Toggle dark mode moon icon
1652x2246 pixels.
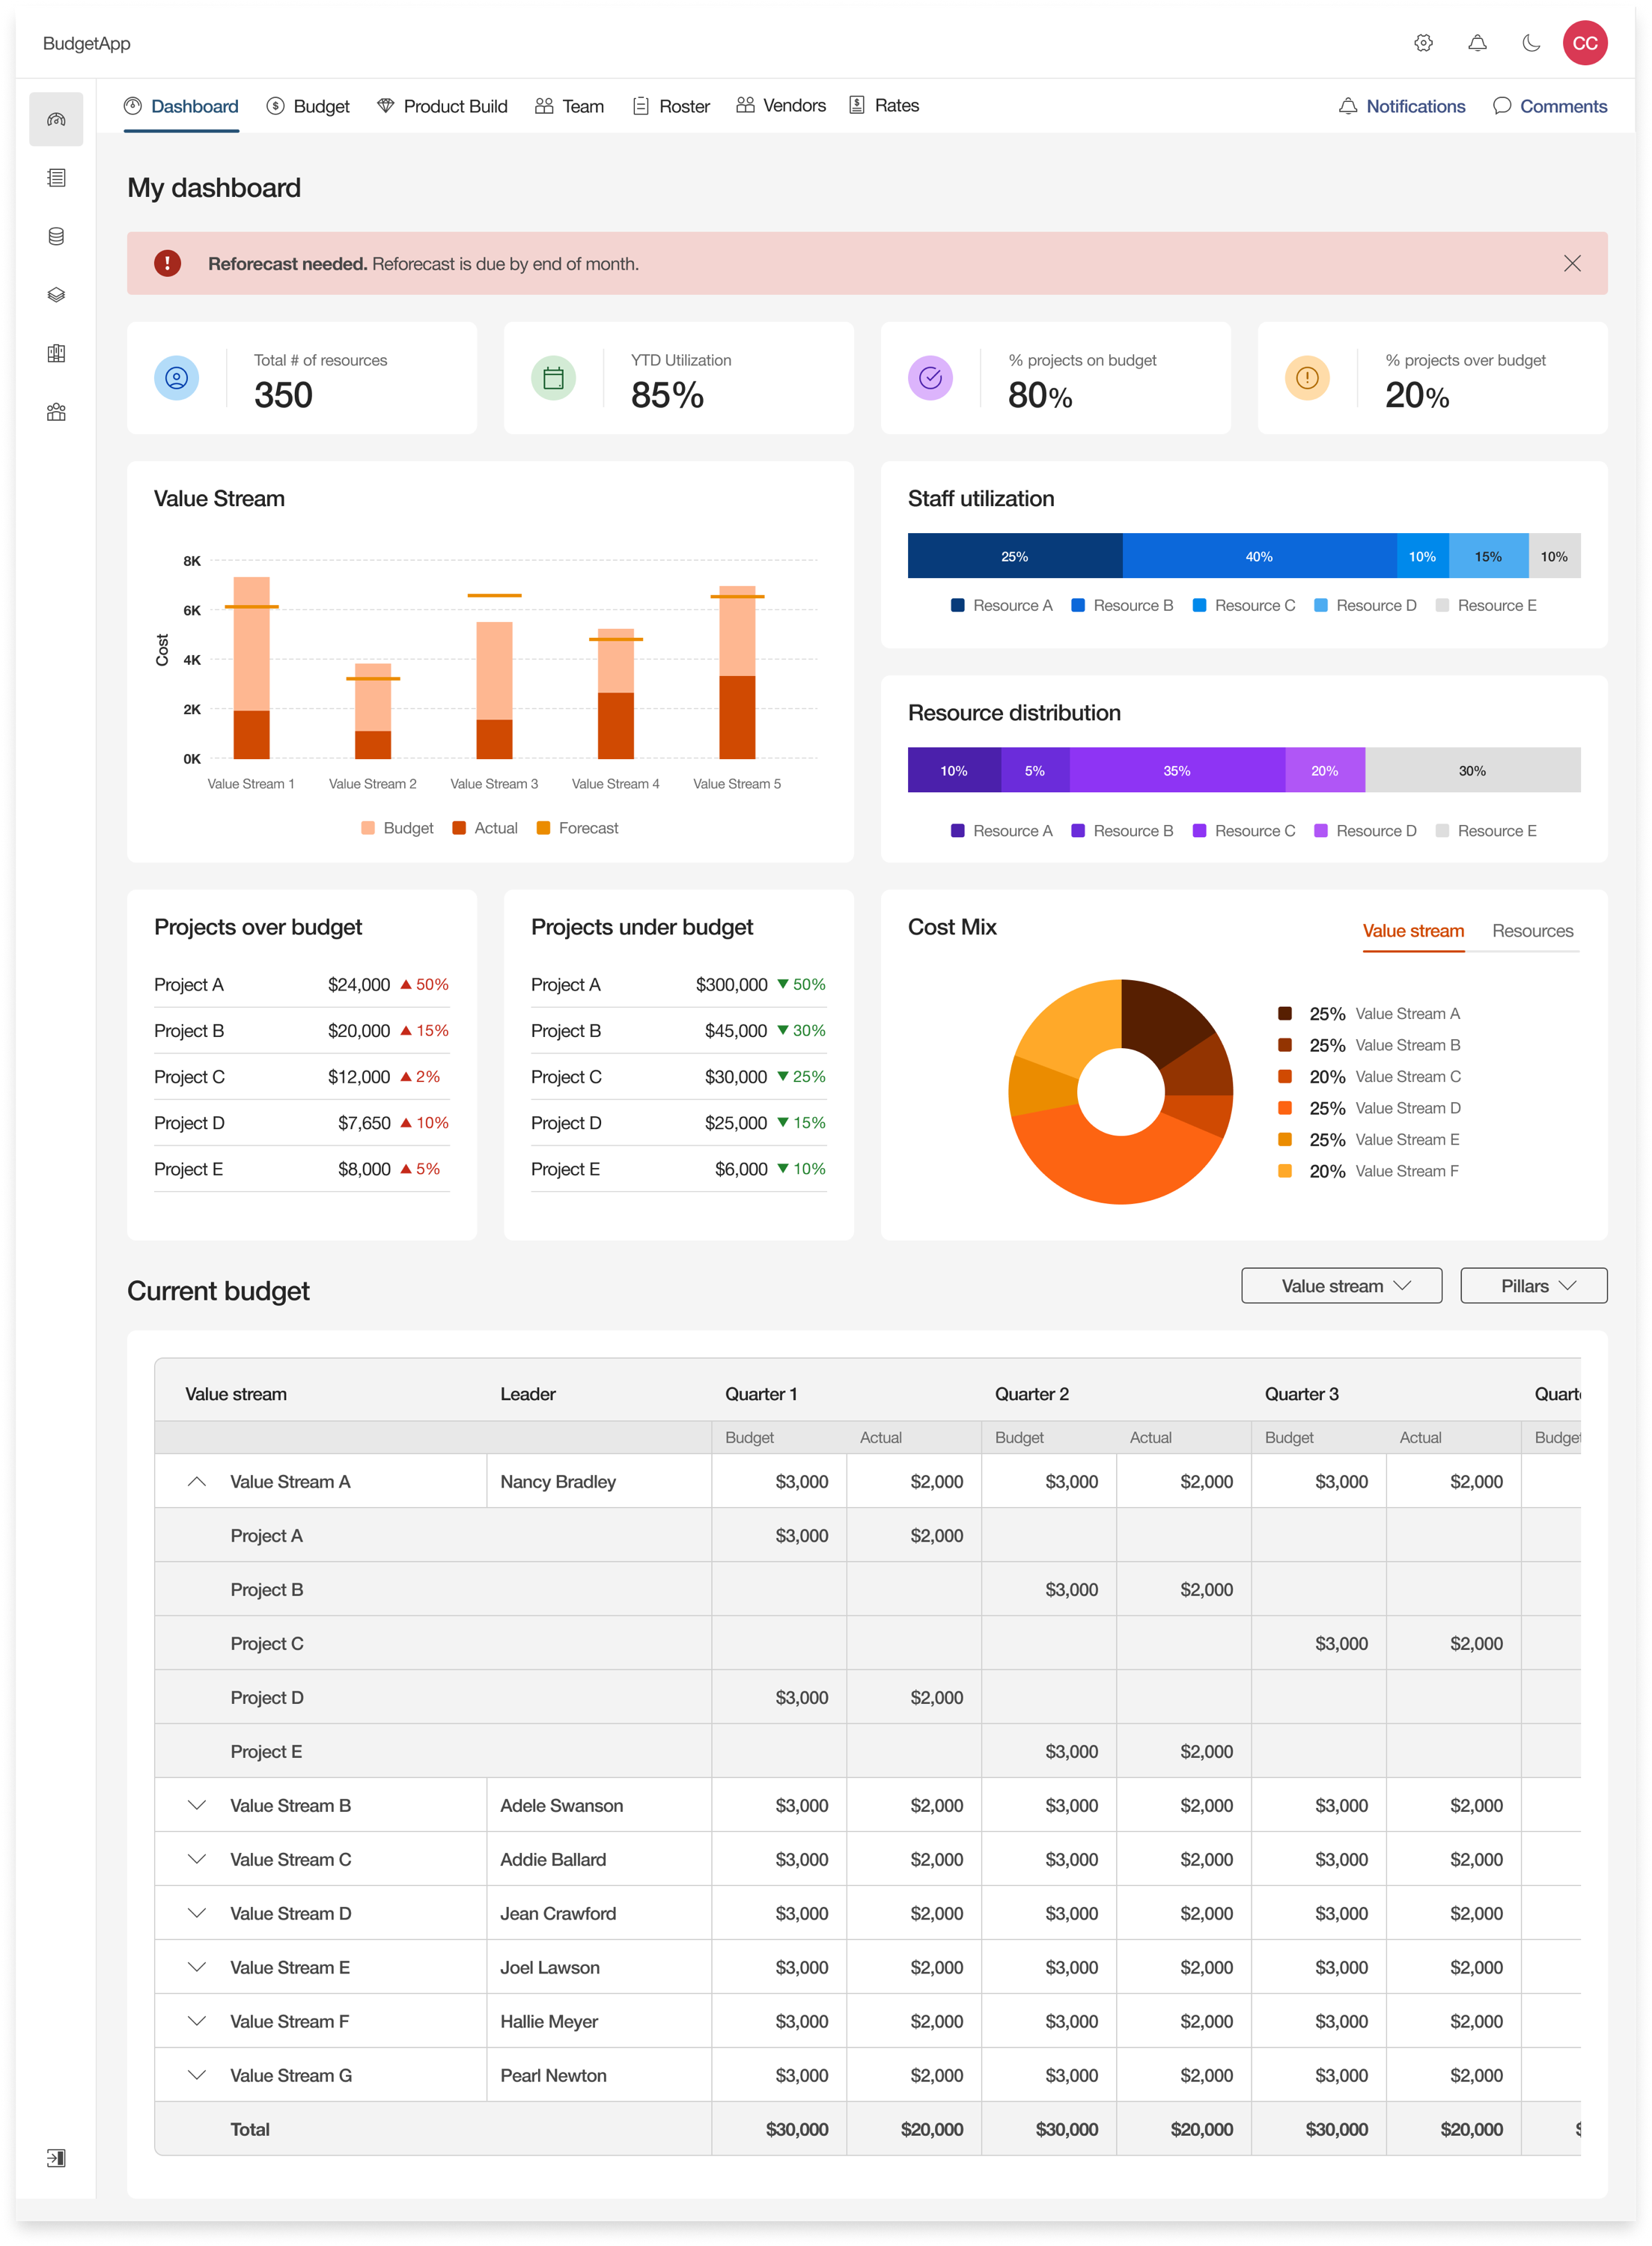(x=1531, y=43)
